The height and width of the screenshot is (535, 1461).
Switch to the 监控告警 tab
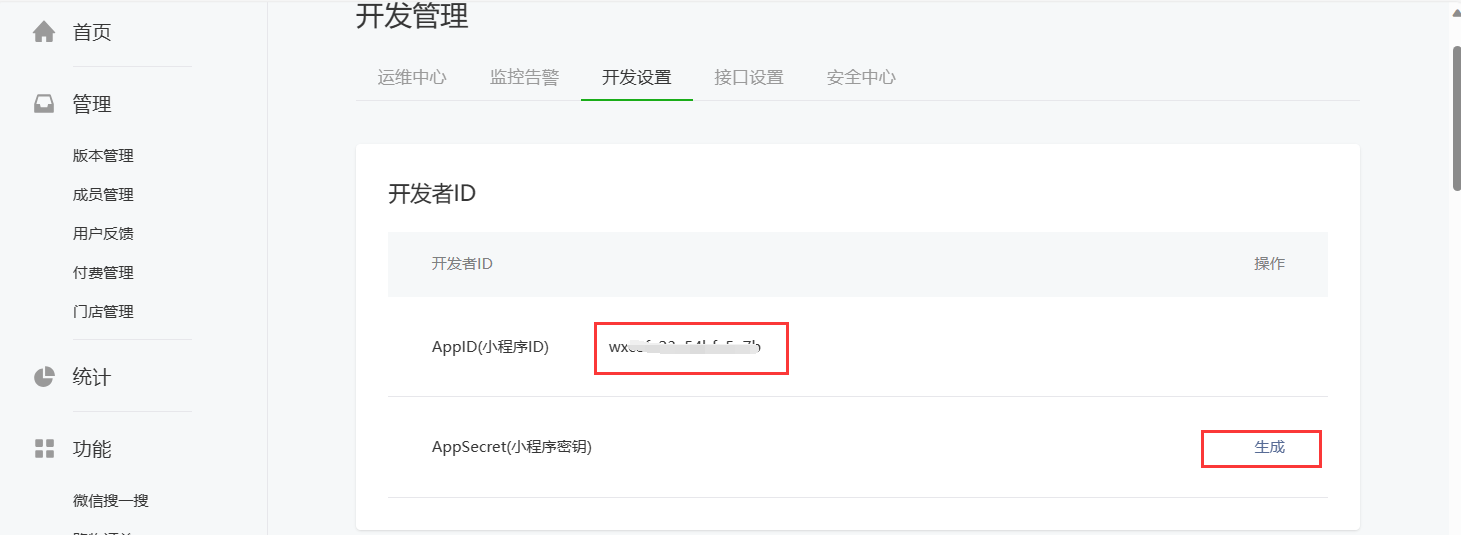coord(524,77)
